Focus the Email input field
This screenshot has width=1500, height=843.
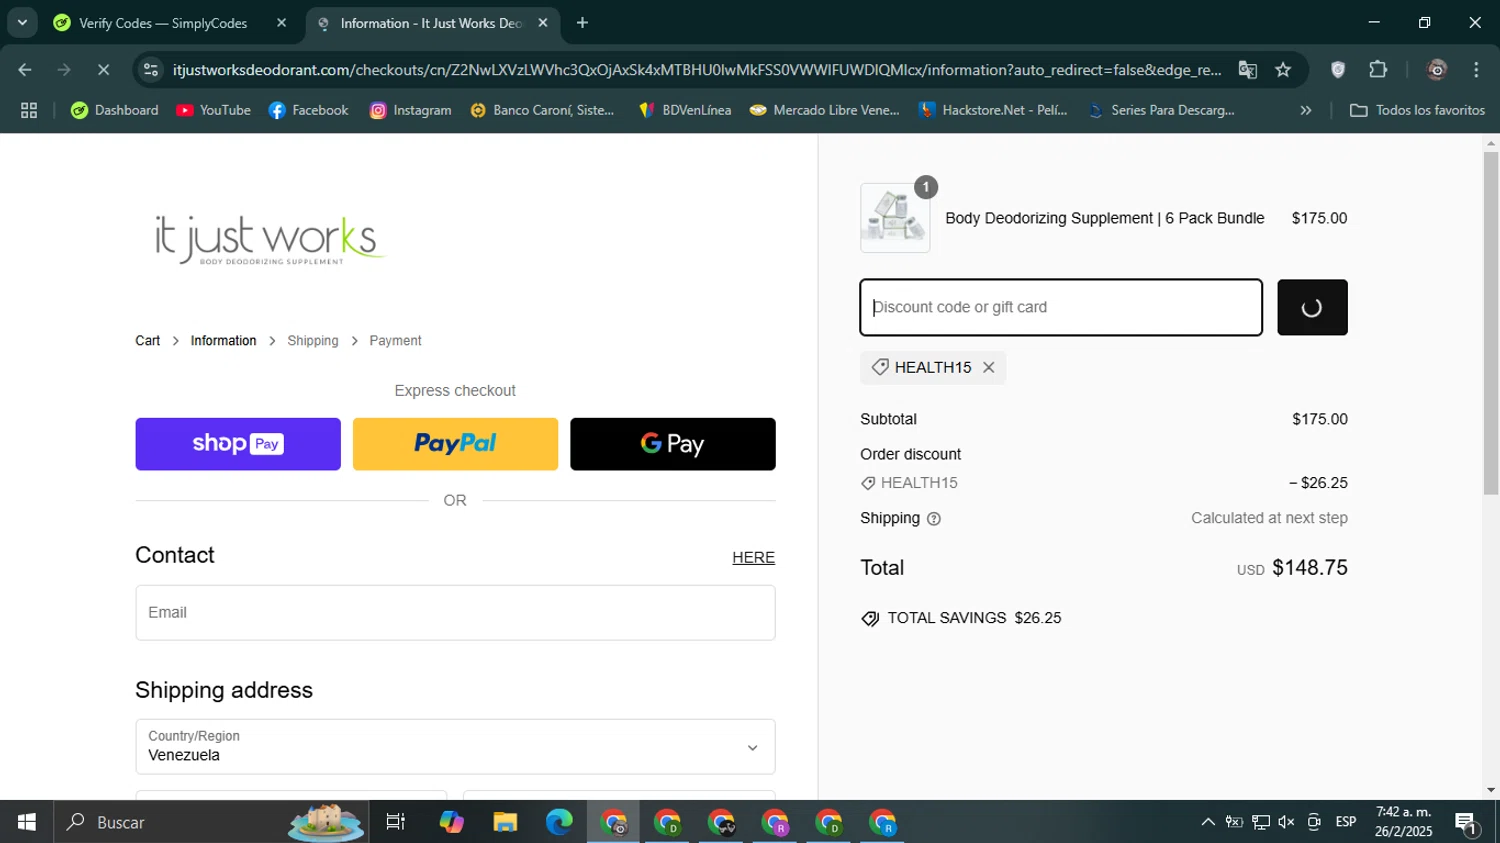pos(455,613)
